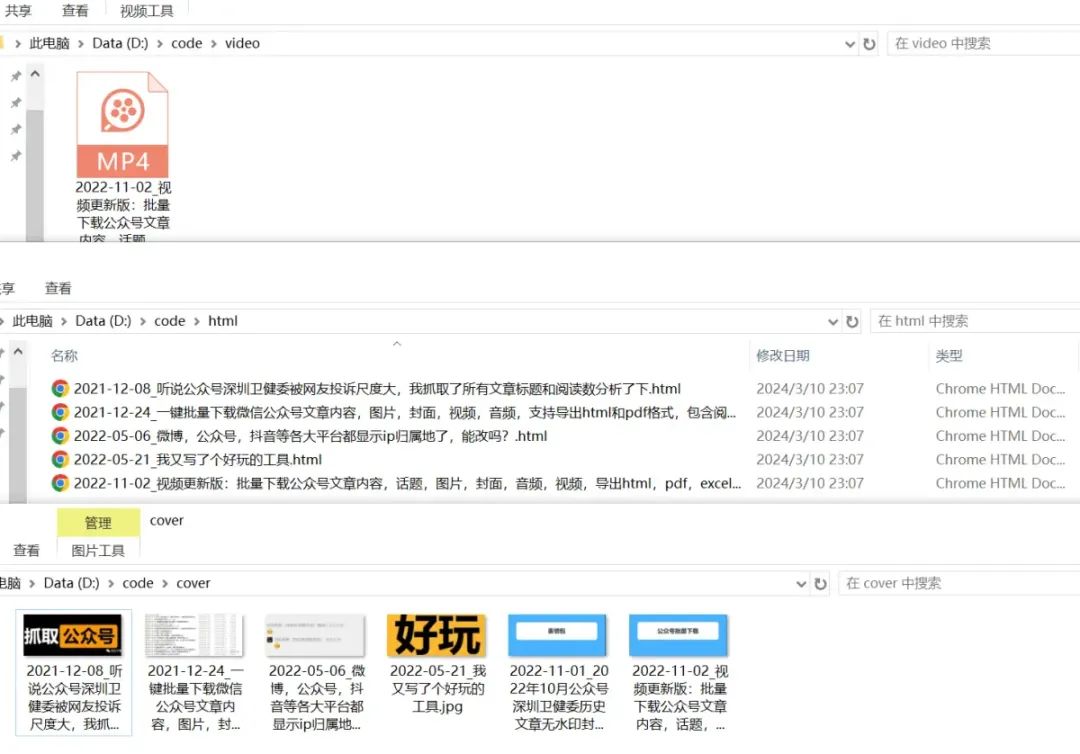1080x754 pixels.
Task: Click the Chrome HTML Doc type cell of 2022-05-21 file
Action: [x=1000, y=459]
